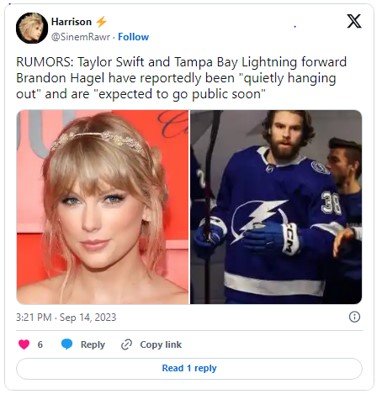The width and height of the screenshot is (382, 394).
Task: Click the chain link icon beside Copy link
Action: [x=126, y=344]
